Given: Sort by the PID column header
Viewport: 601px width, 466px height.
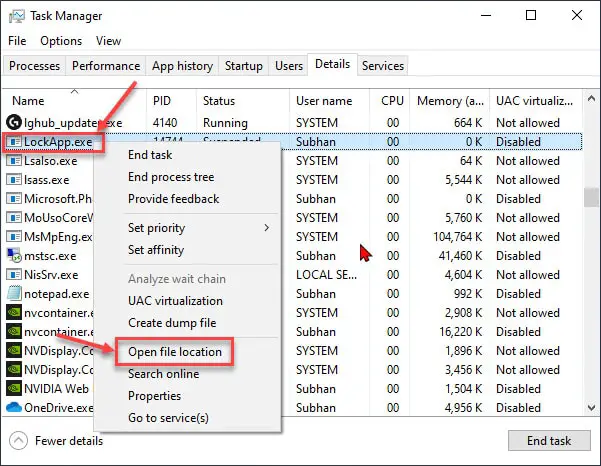Looking at the screenshot, I should coord(171,101).
